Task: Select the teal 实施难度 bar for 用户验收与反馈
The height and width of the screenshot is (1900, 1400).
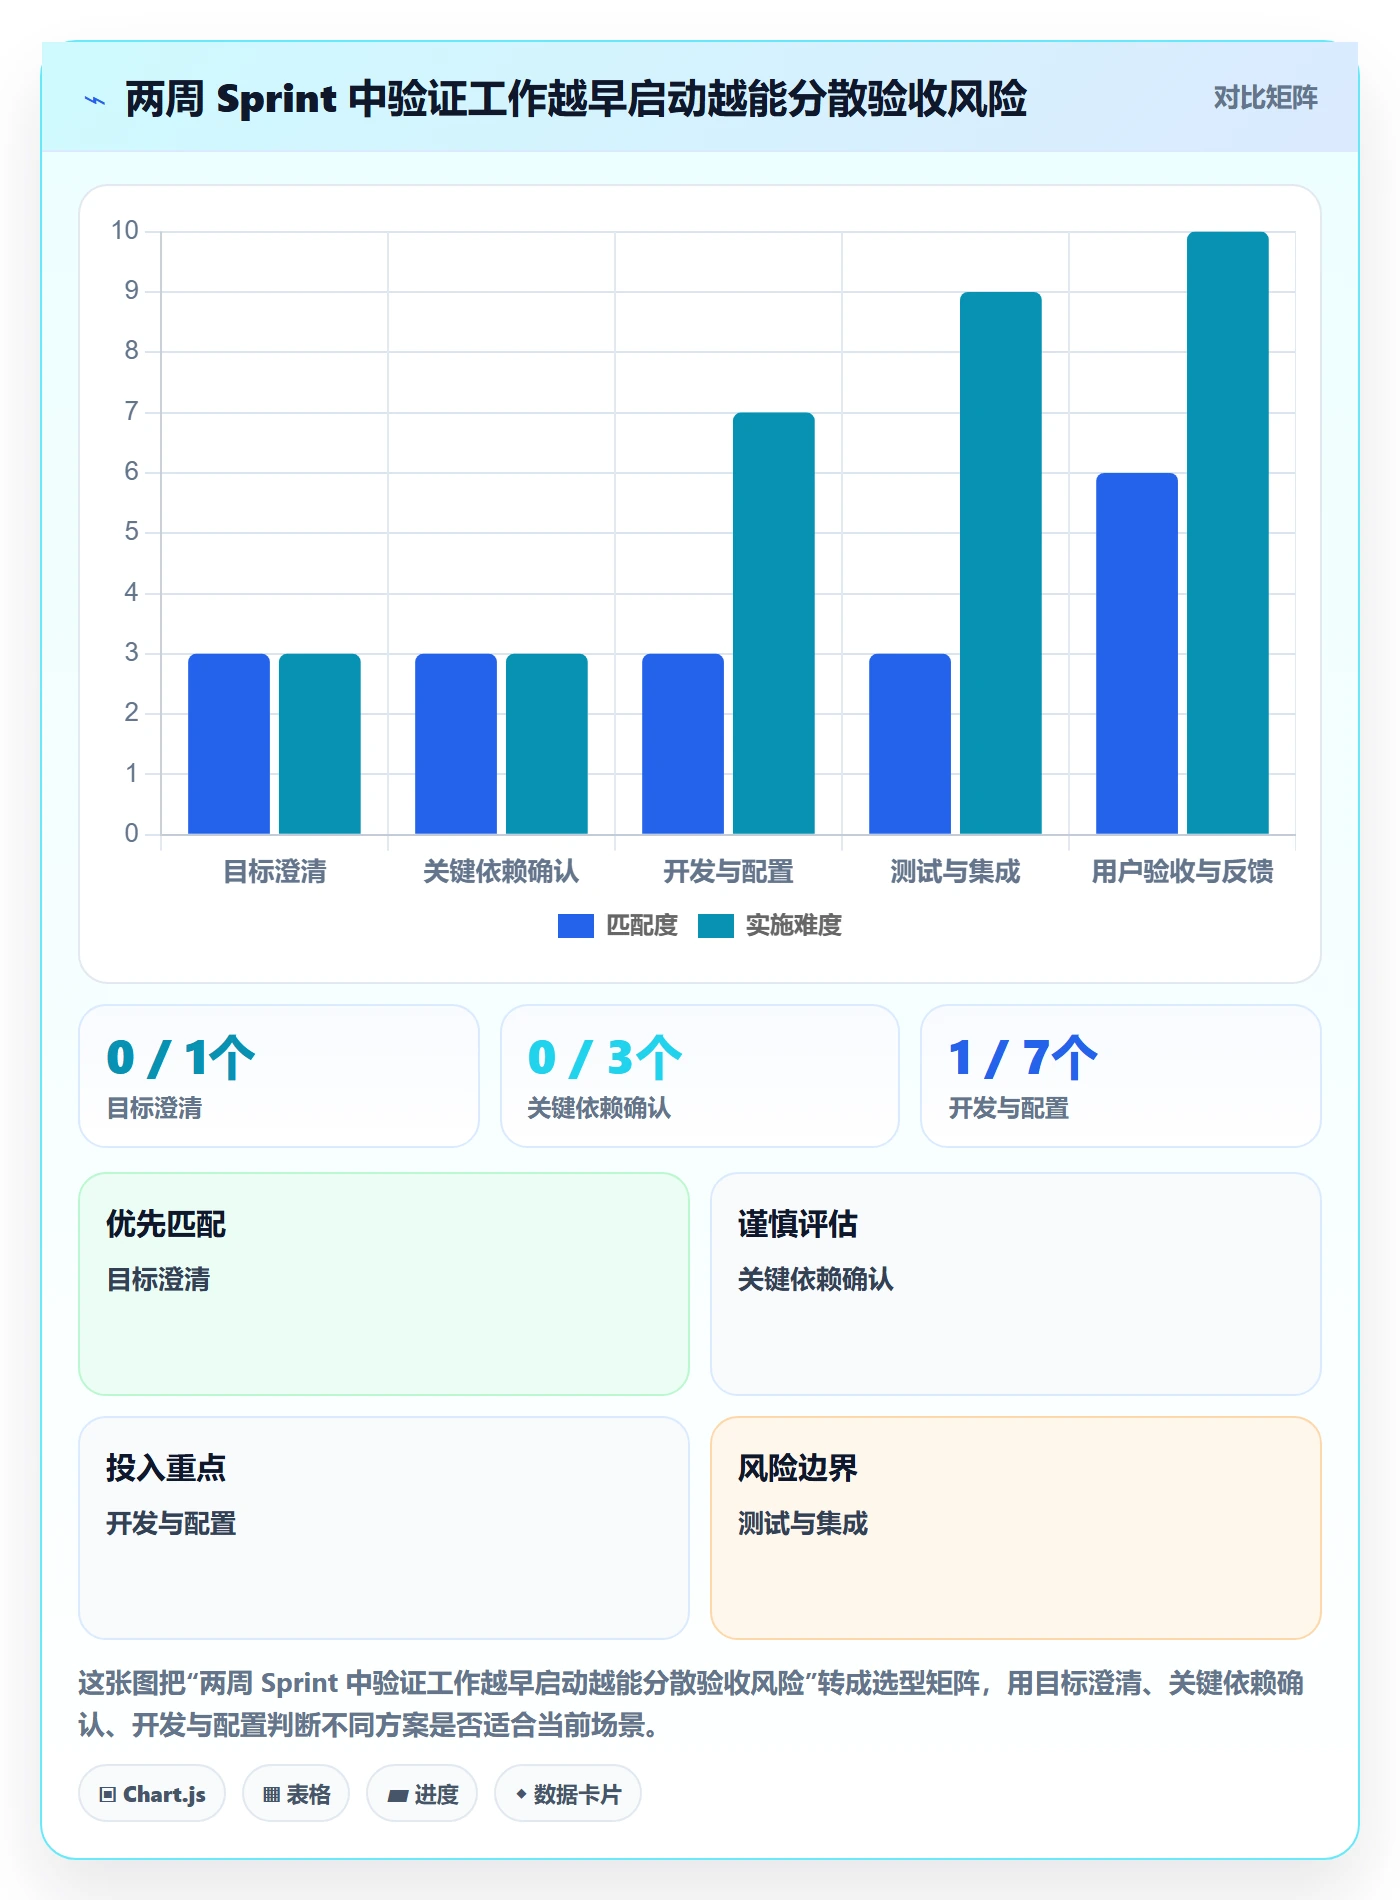Action: (1228, 533)
